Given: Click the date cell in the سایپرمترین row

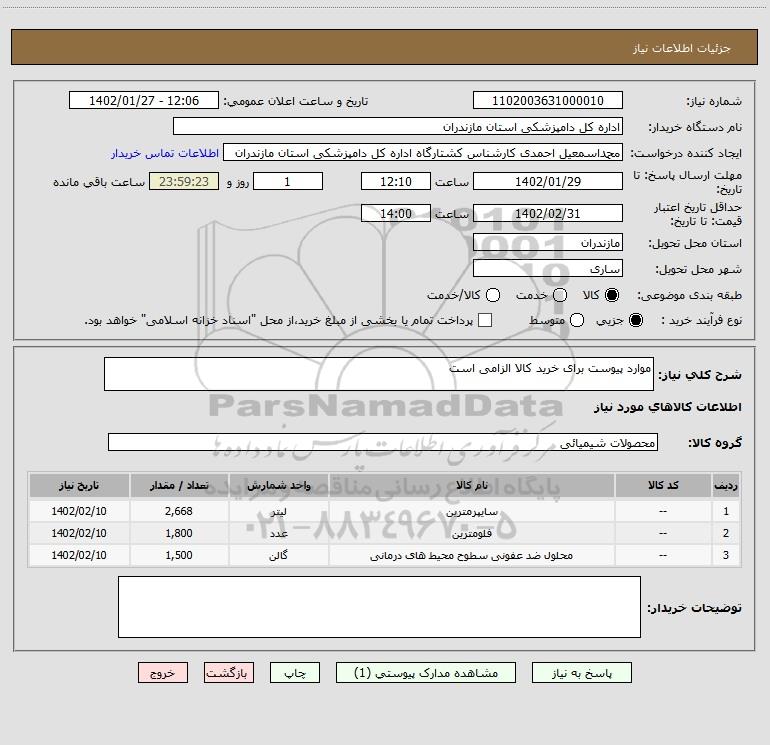Looking at the screenshot, I should 79,511.
